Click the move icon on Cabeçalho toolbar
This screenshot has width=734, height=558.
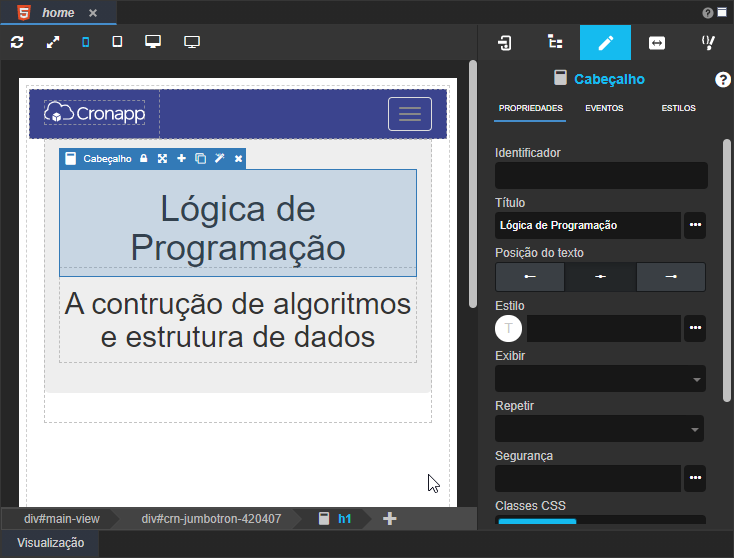click(162, 159)
